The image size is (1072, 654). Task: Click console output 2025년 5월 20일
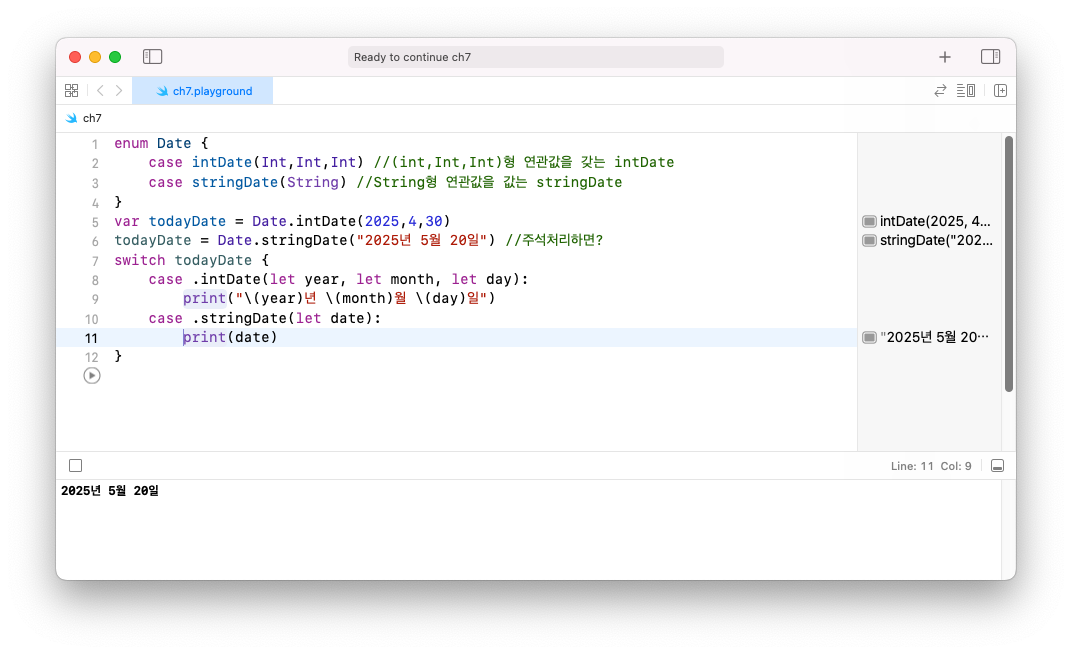click(109, 491)
